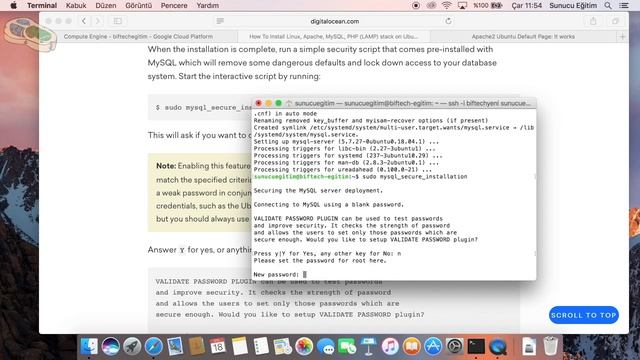Switch to Compute Engine Google Cloud tab

(138, 36)
